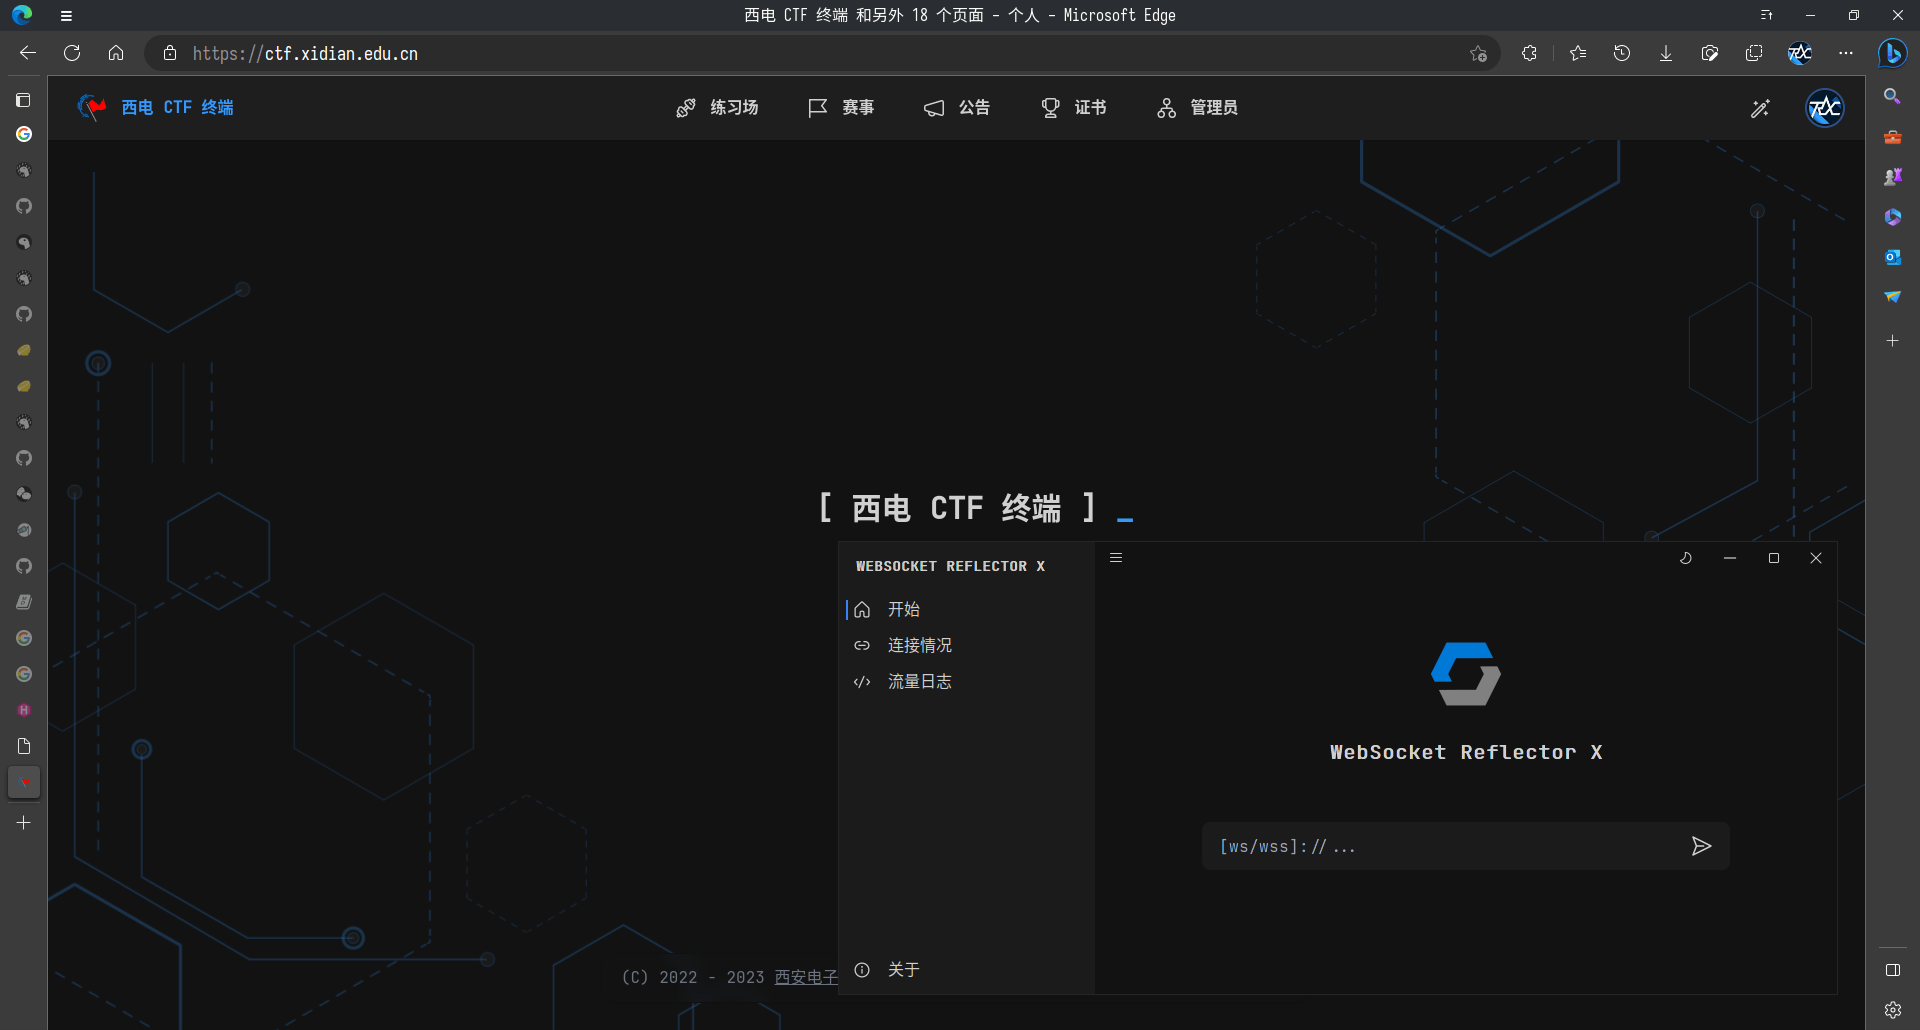Viewport: 1920px width, 1030px height.
Task: Open 流量日志 in WebSocket Reflector
Action: coord(966,681)
